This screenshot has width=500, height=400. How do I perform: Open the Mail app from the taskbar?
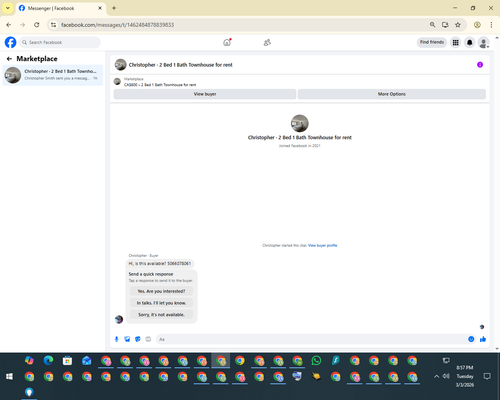(87, 360)
